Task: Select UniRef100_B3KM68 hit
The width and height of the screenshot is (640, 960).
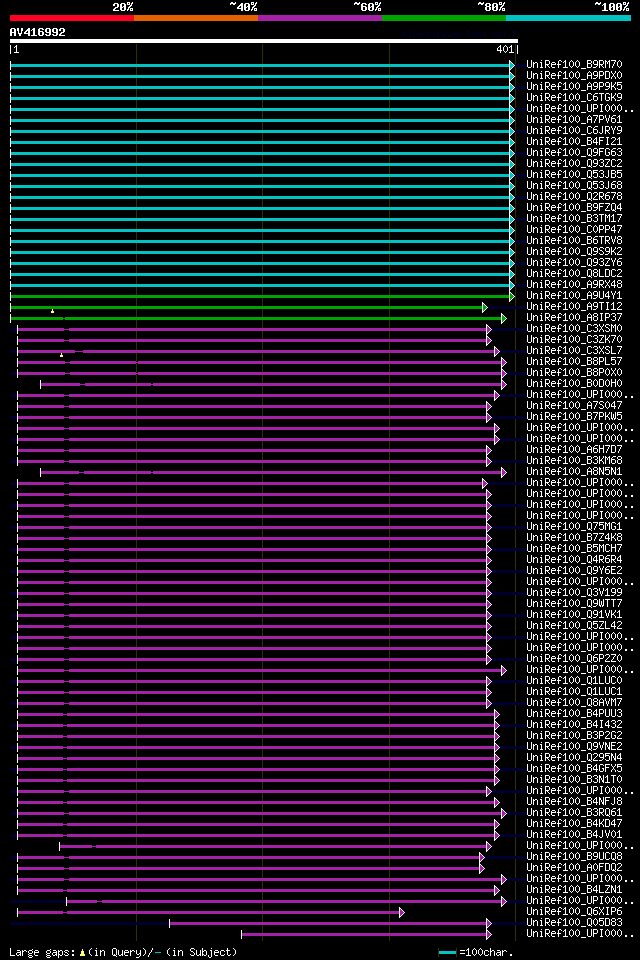Action: coord(574,461)
